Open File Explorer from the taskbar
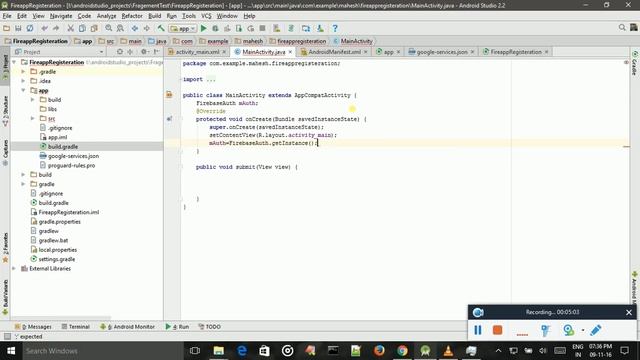640x360 pixels. [x=218, y=351]
